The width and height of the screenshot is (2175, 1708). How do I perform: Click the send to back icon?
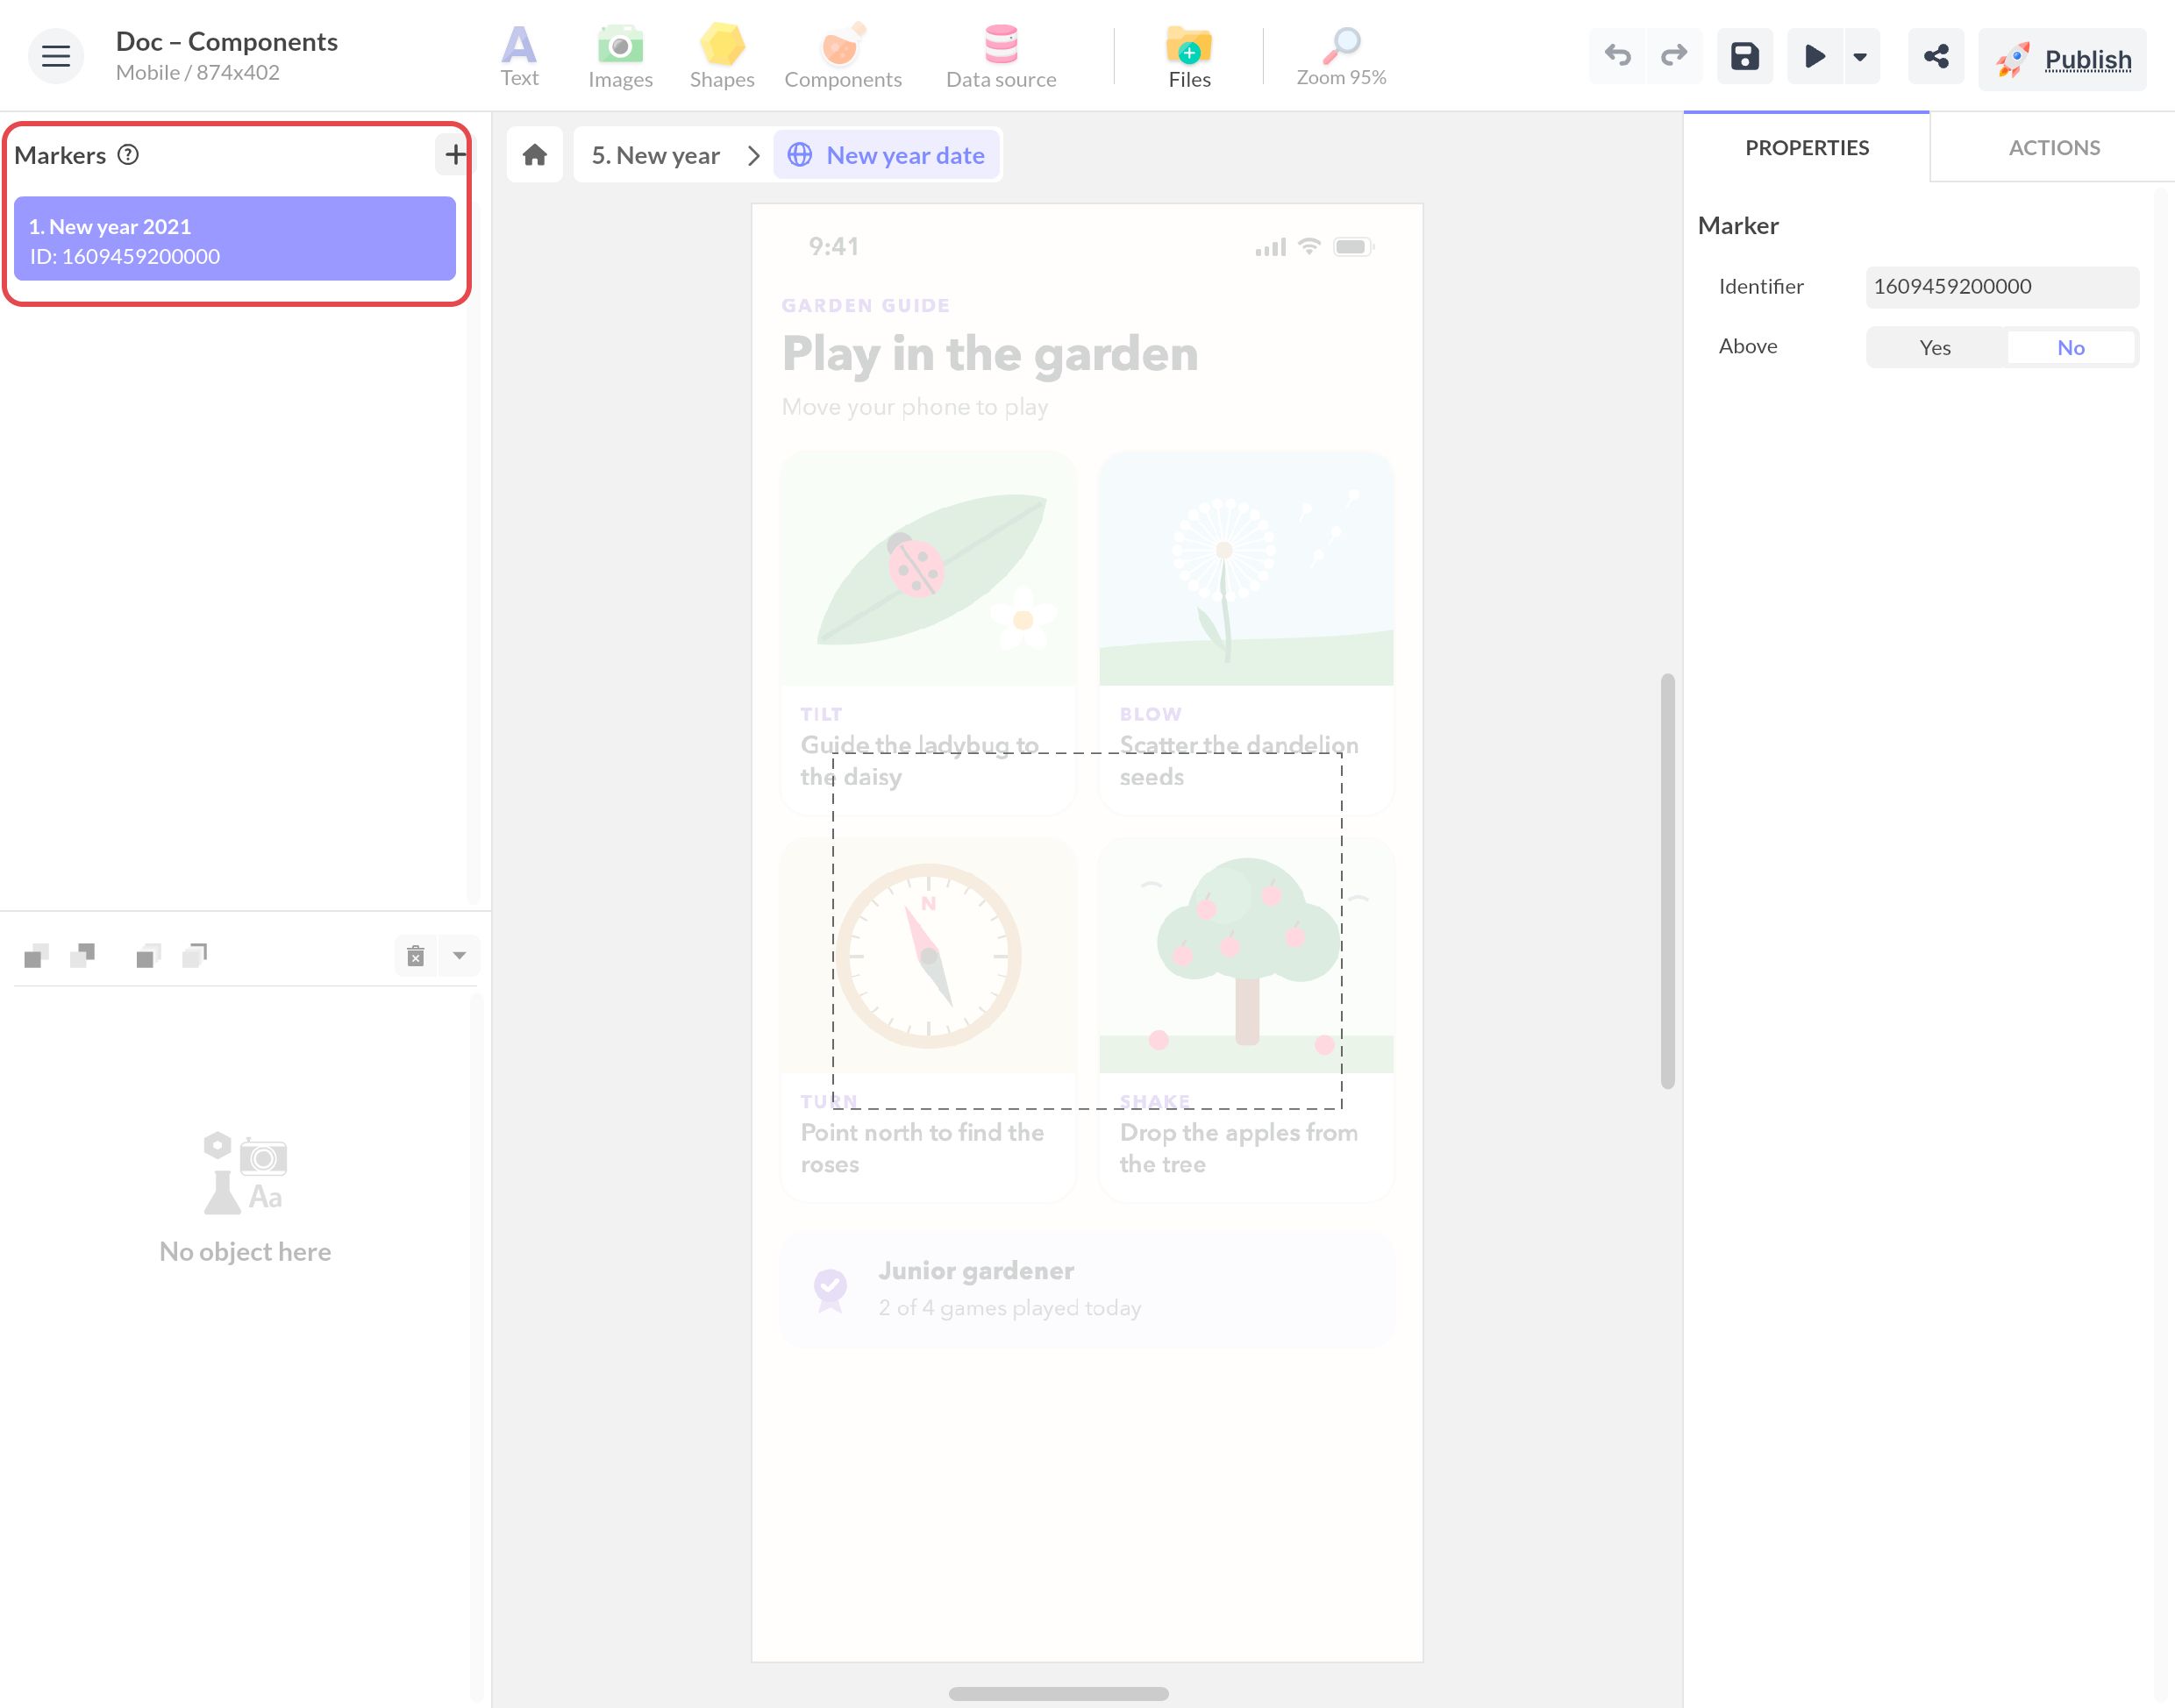point(195,955)
